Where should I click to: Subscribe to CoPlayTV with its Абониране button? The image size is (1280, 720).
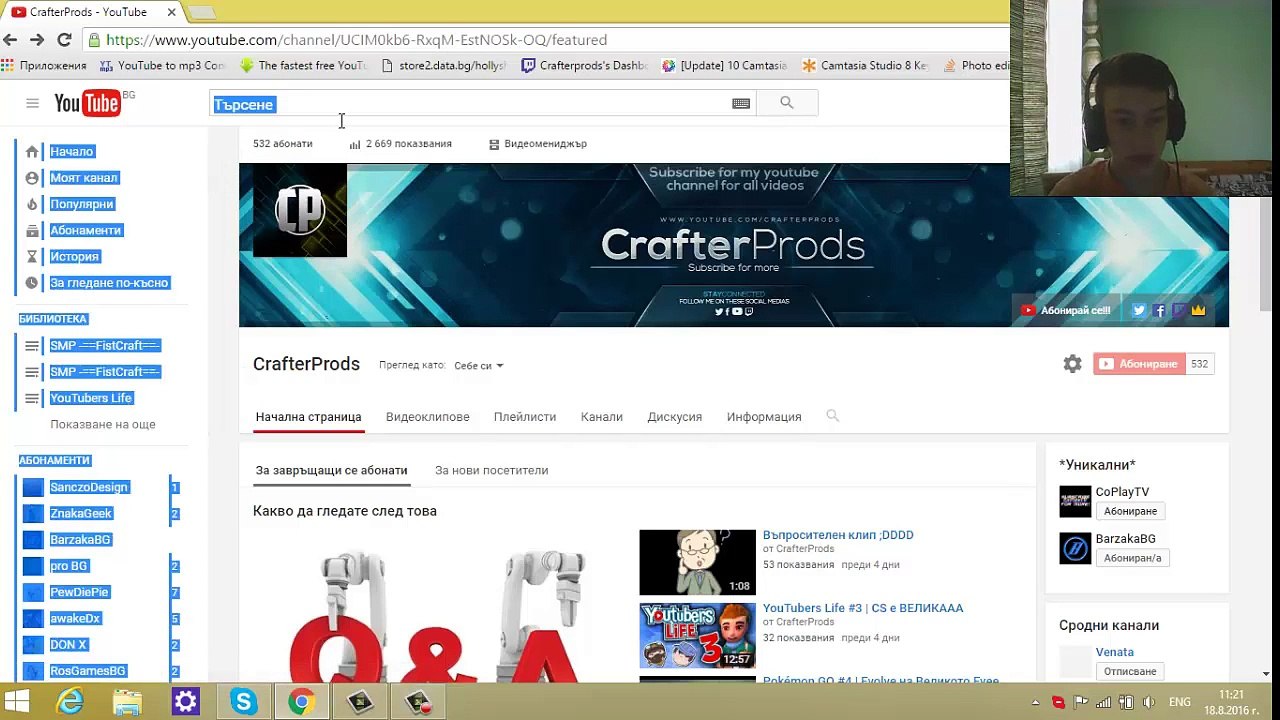point(1130,511)
